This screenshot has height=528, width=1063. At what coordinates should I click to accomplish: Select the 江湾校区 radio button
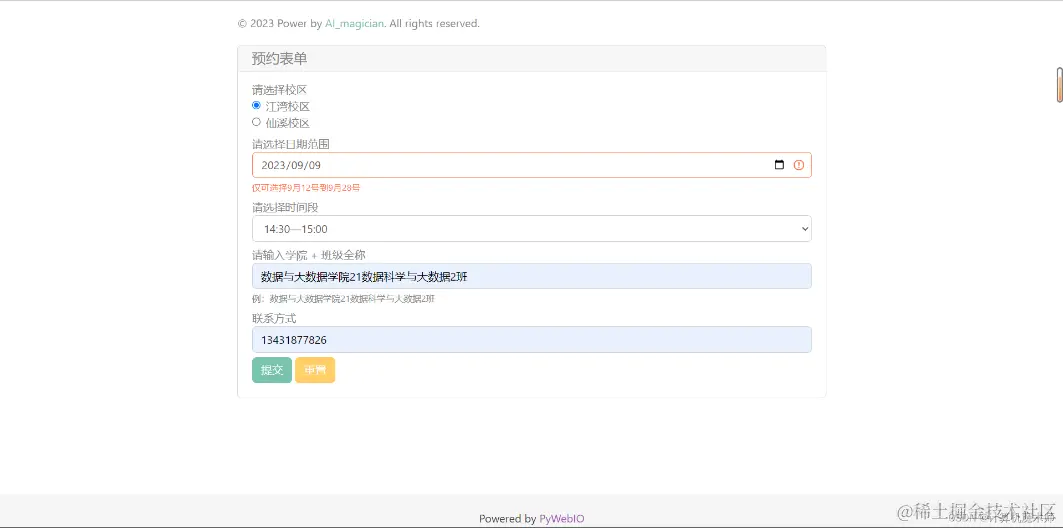pos(256,106)
